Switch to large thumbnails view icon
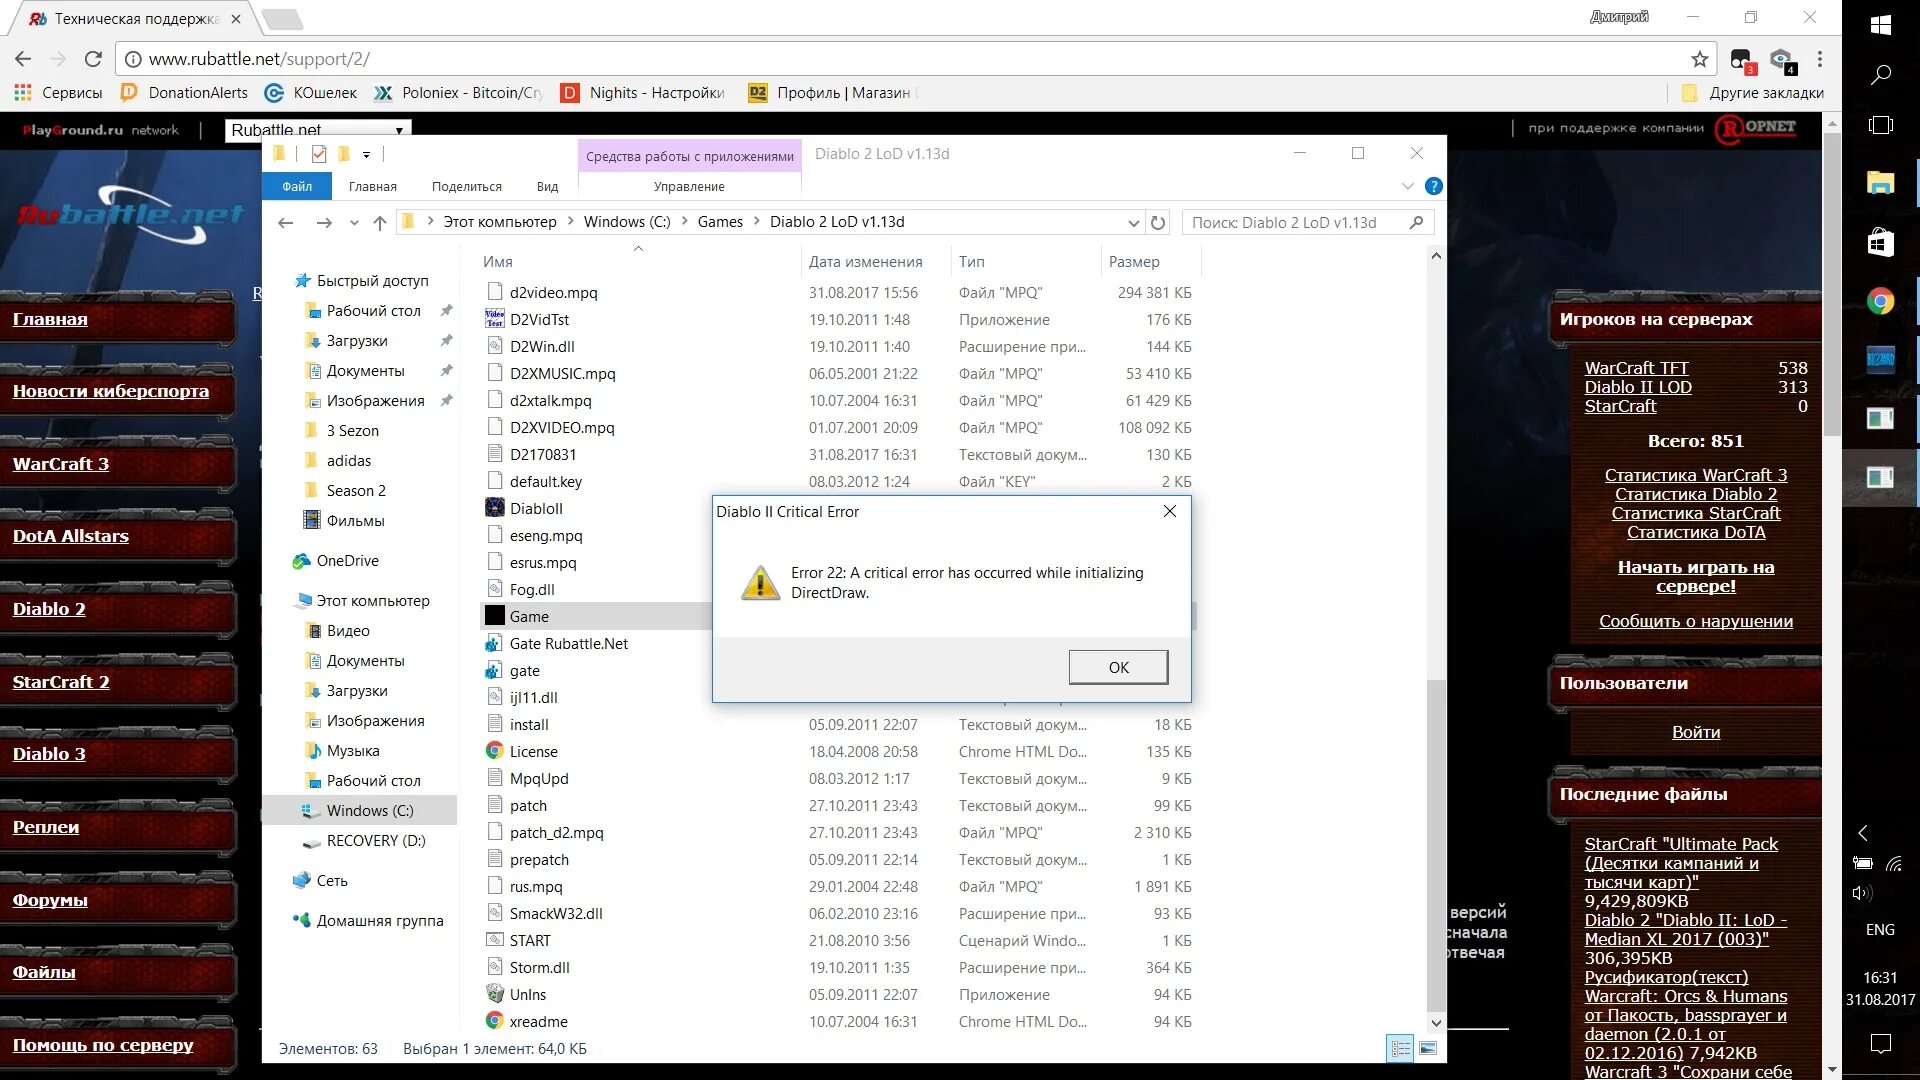The height and width of the screenshot is (1080, 1920). point(1427,1048)
